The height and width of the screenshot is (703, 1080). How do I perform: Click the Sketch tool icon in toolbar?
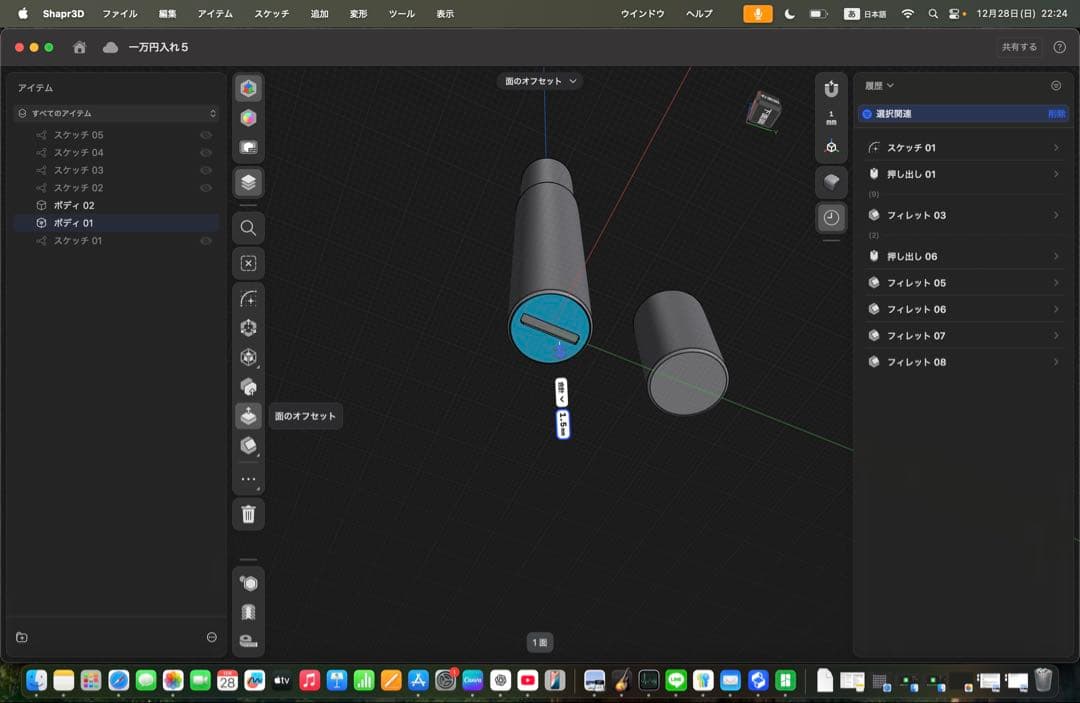(x=248, y=298)
